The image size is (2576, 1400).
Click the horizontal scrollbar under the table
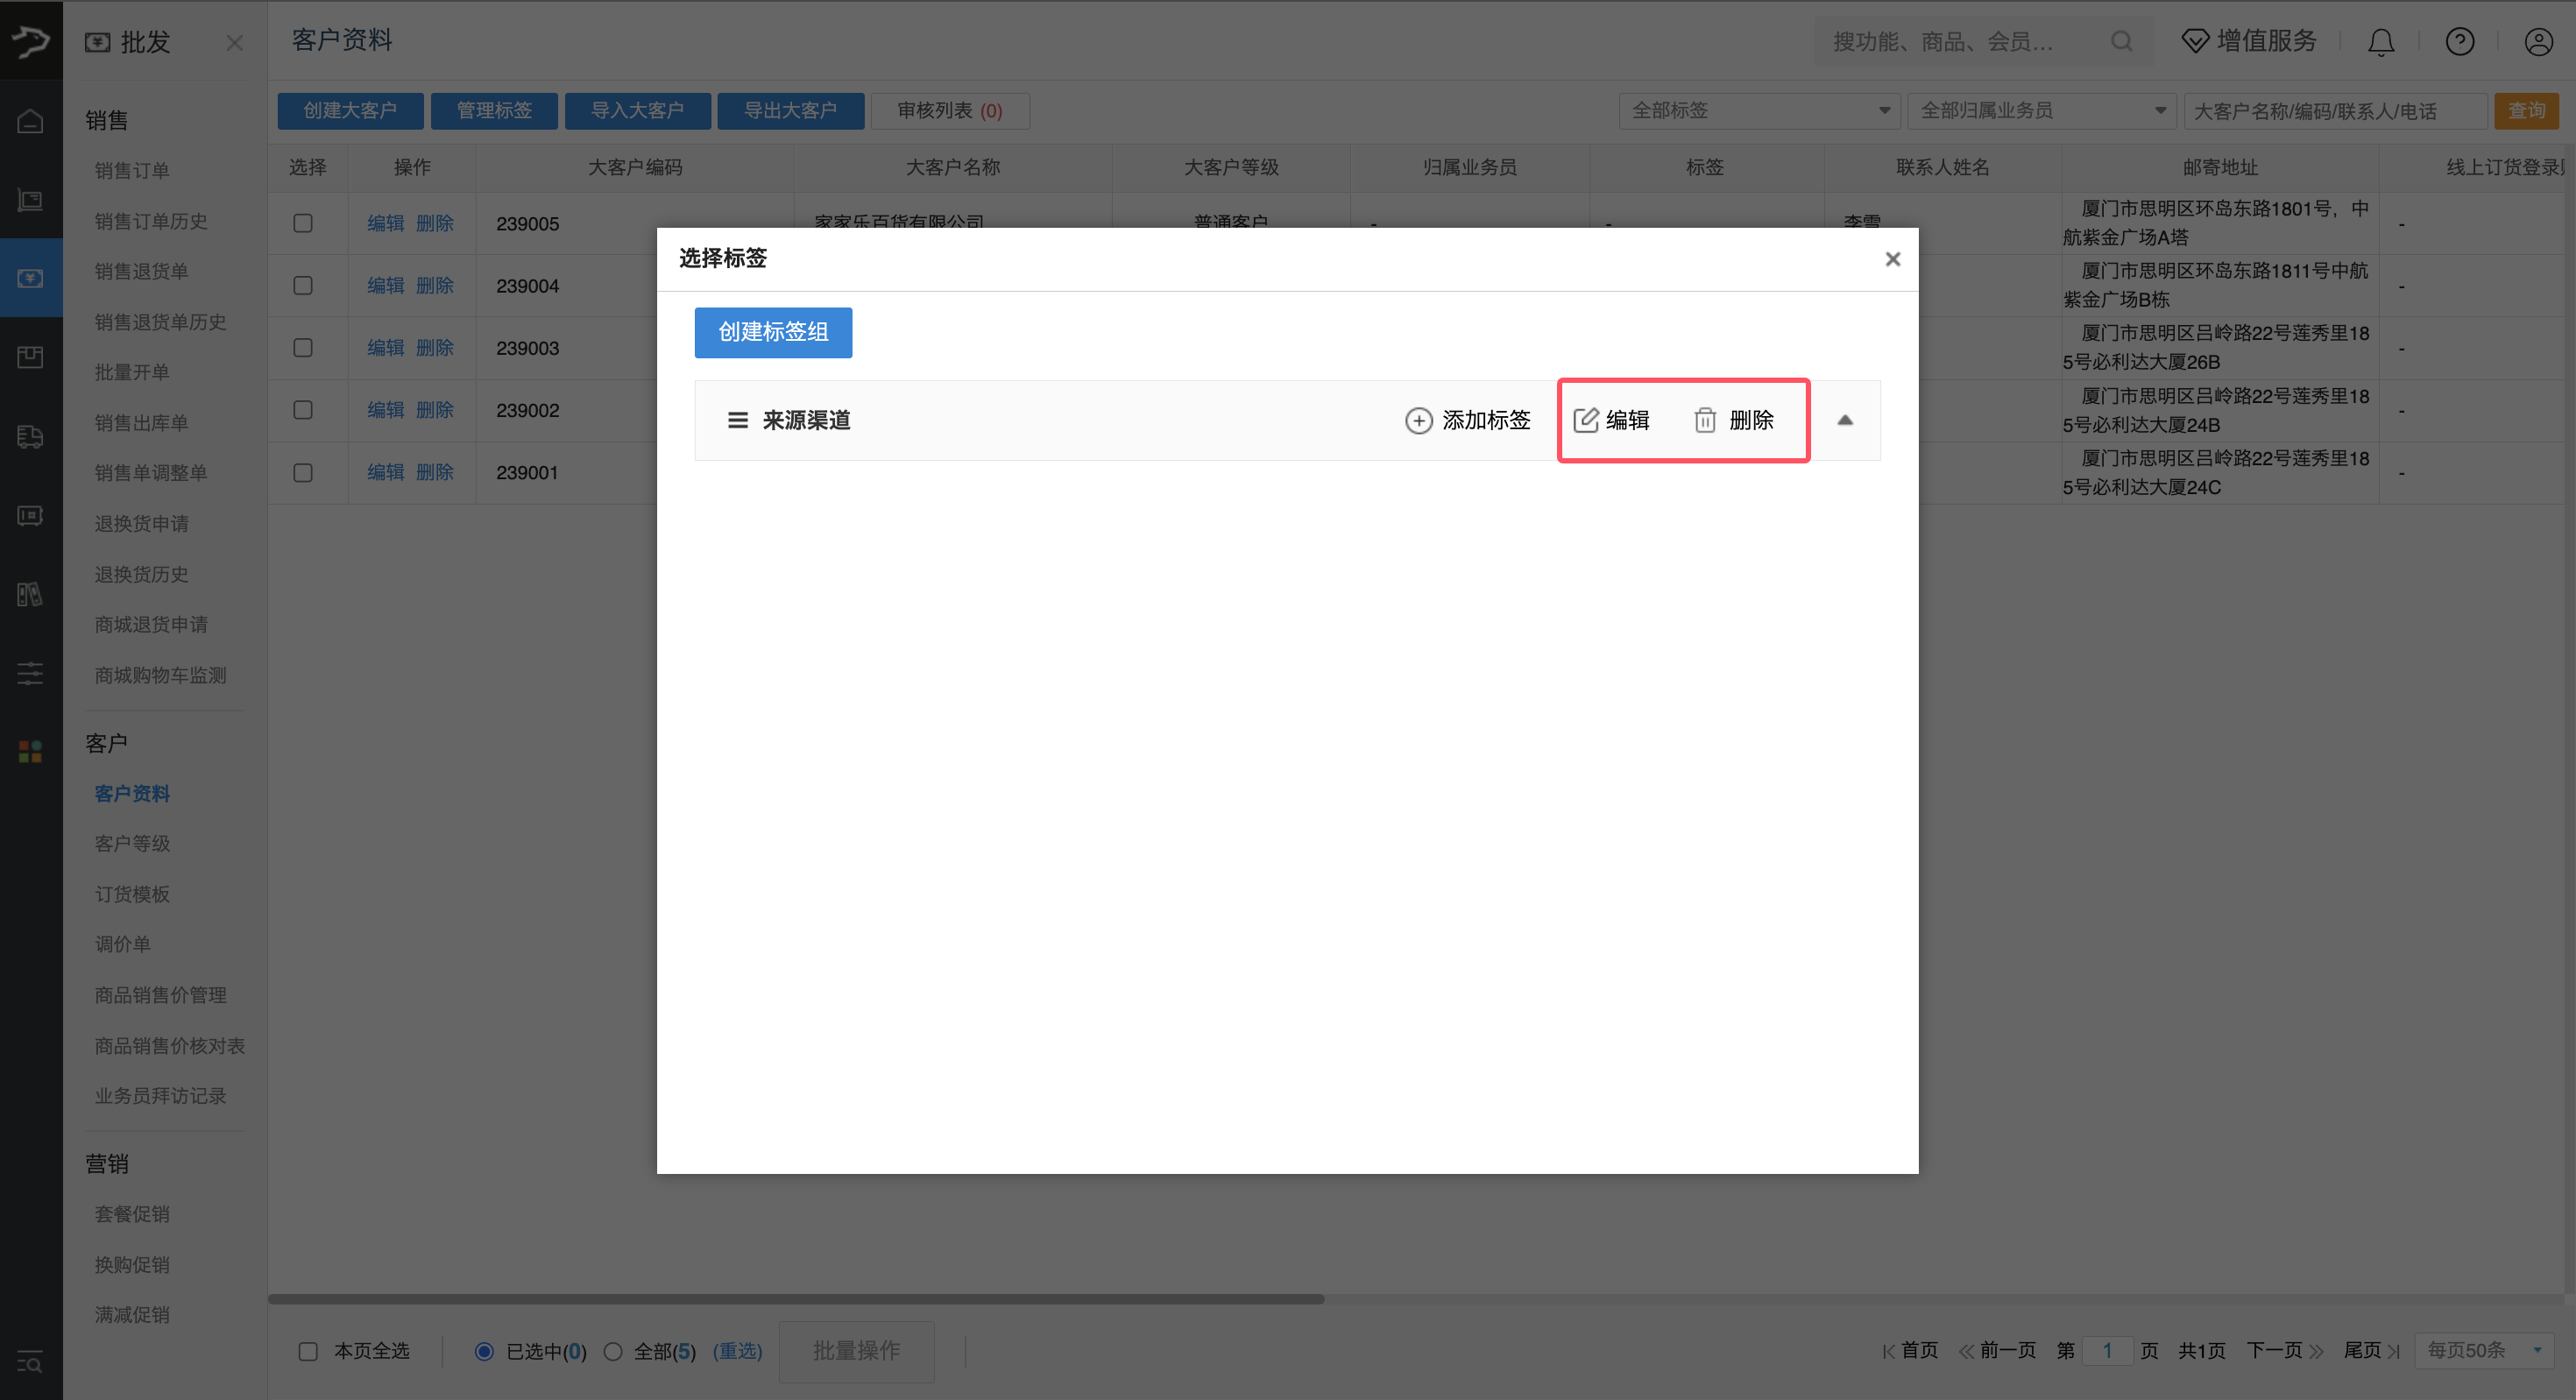[x=796, y=1299]
